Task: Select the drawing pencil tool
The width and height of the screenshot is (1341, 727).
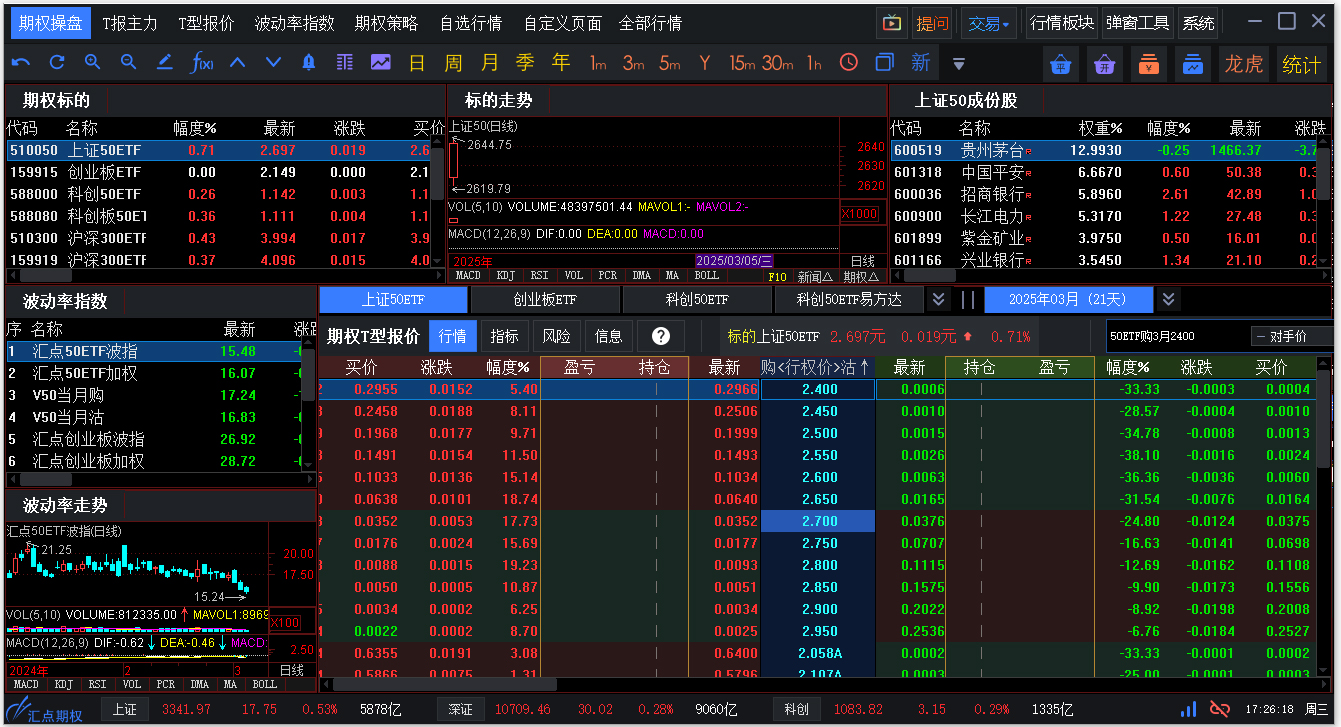Action: [164, 62]
